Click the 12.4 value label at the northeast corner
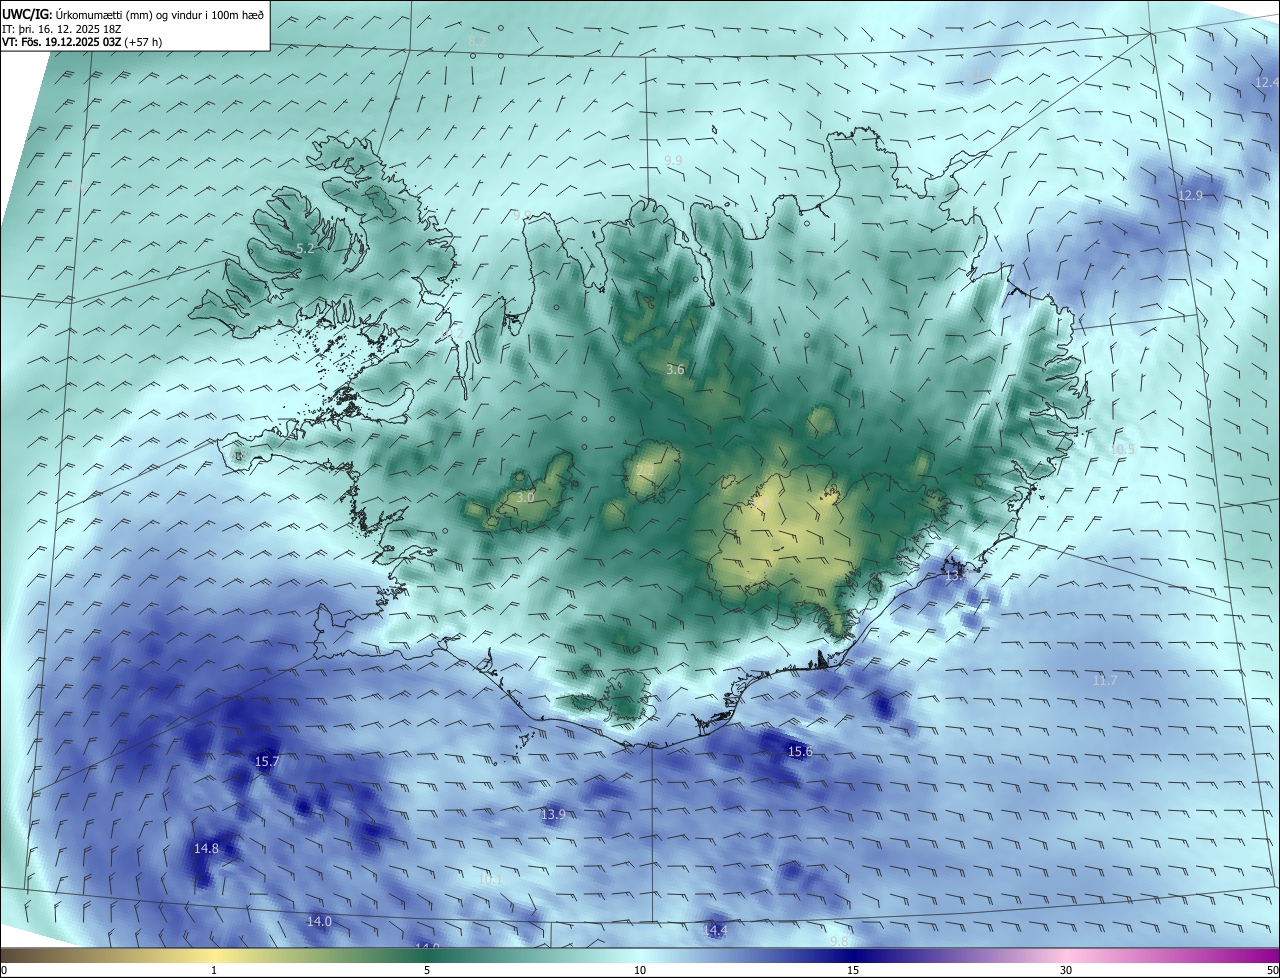The image size is (1280, 978). [1266, 82]
